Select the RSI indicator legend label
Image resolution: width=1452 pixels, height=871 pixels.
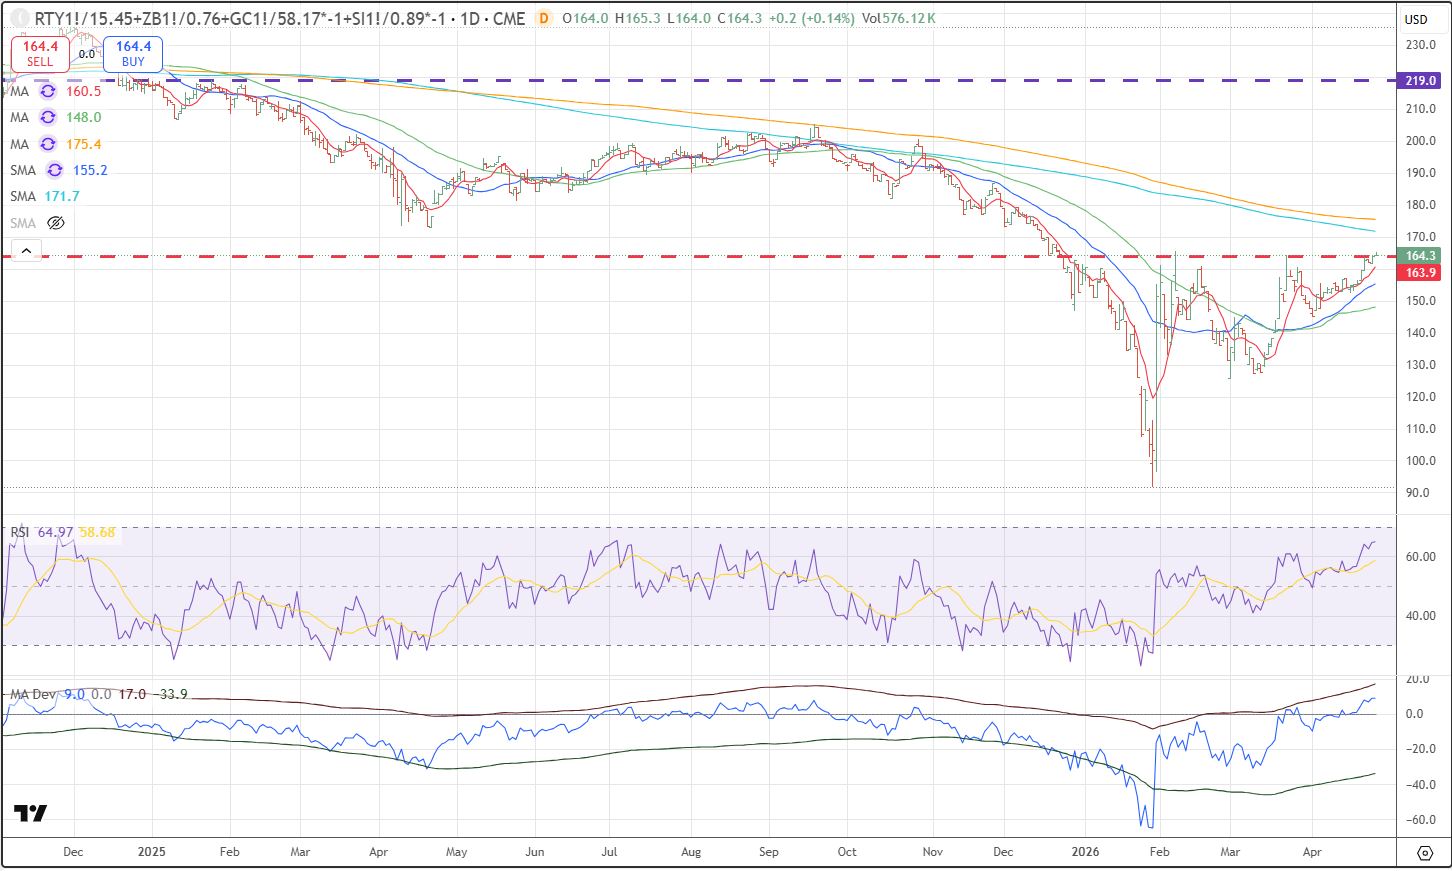coord(20,532)
